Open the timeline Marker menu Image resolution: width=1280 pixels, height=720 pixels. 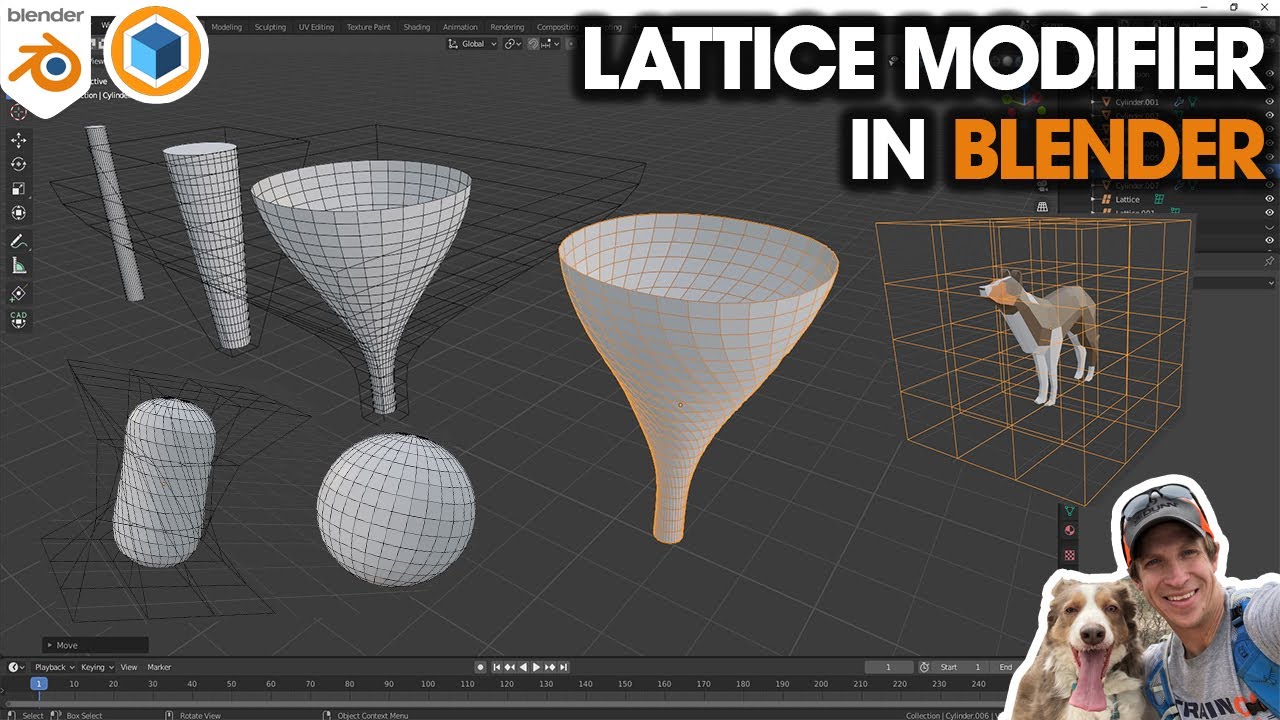(159, 667)
